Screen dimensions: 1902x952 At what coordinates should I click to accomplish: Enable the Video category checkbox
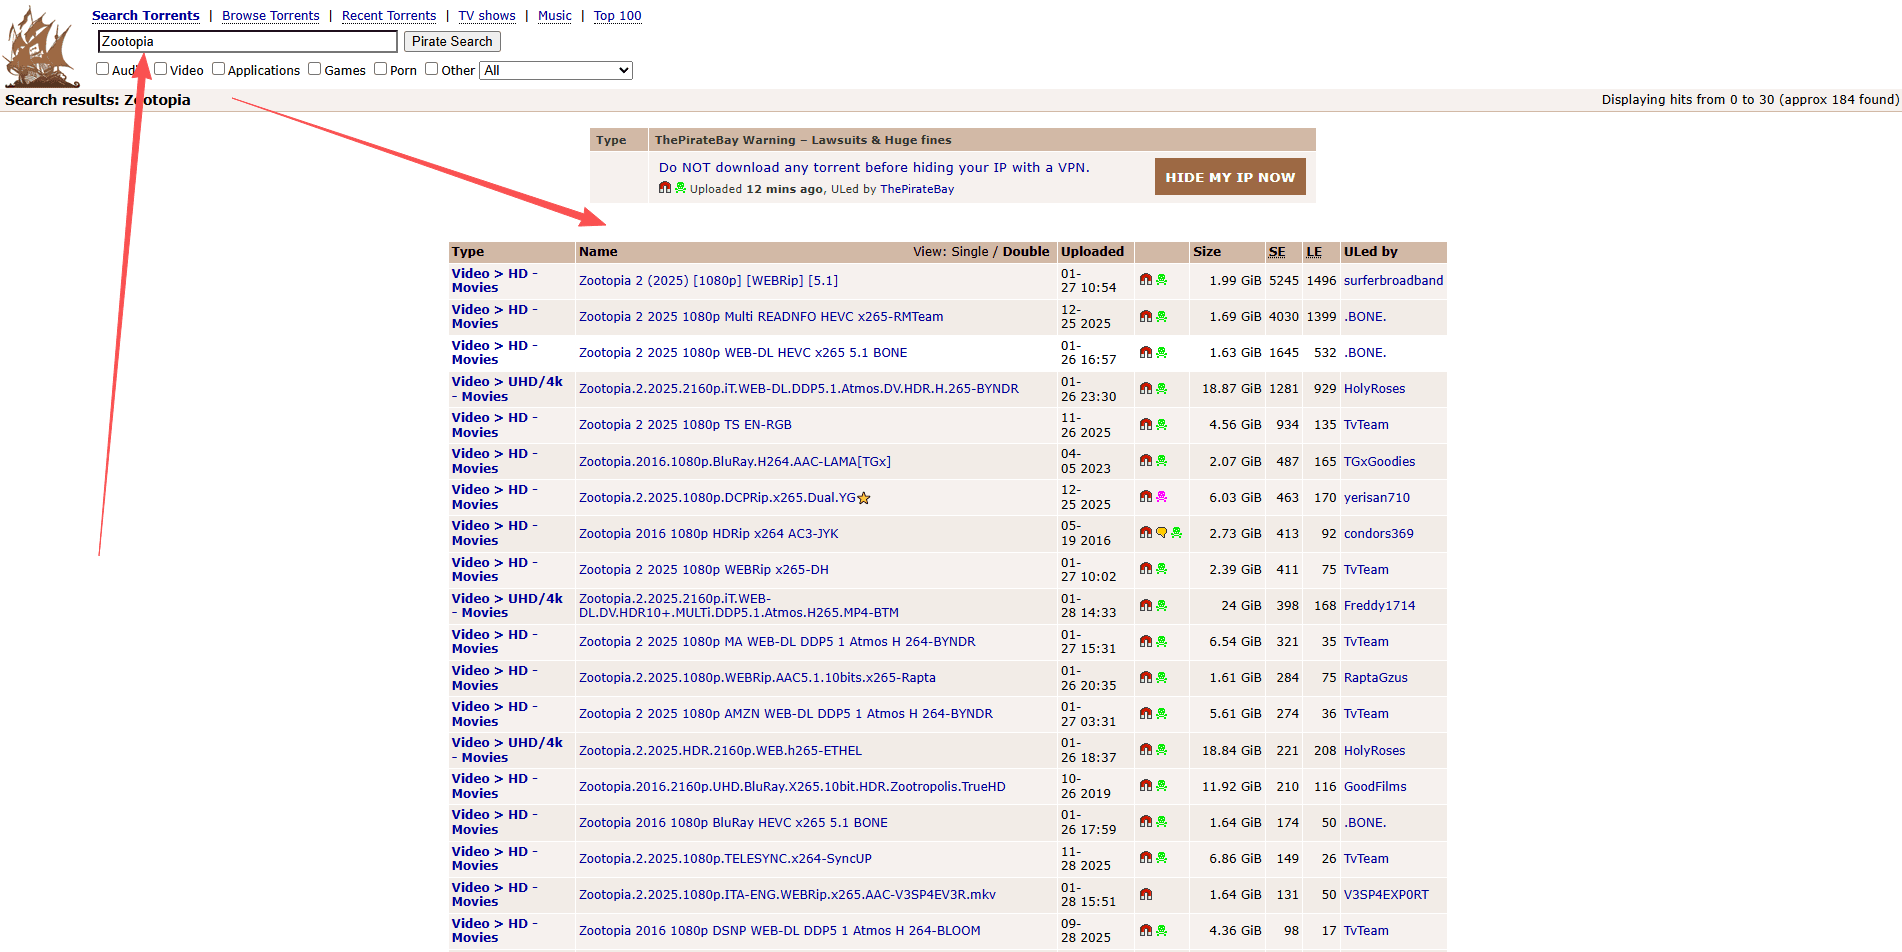[x=160, y=69]
